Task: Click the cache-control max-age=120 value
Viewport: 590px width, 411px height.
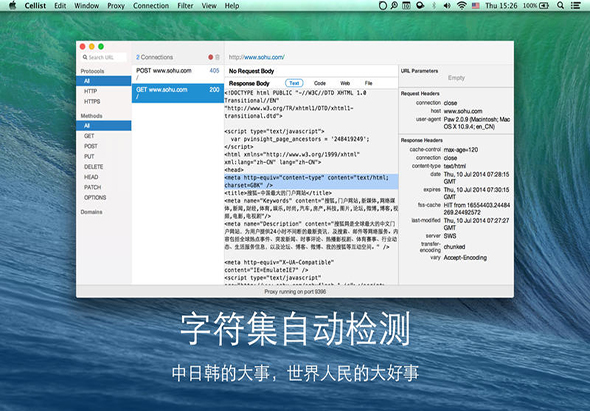Action: [x=461, y=150]
